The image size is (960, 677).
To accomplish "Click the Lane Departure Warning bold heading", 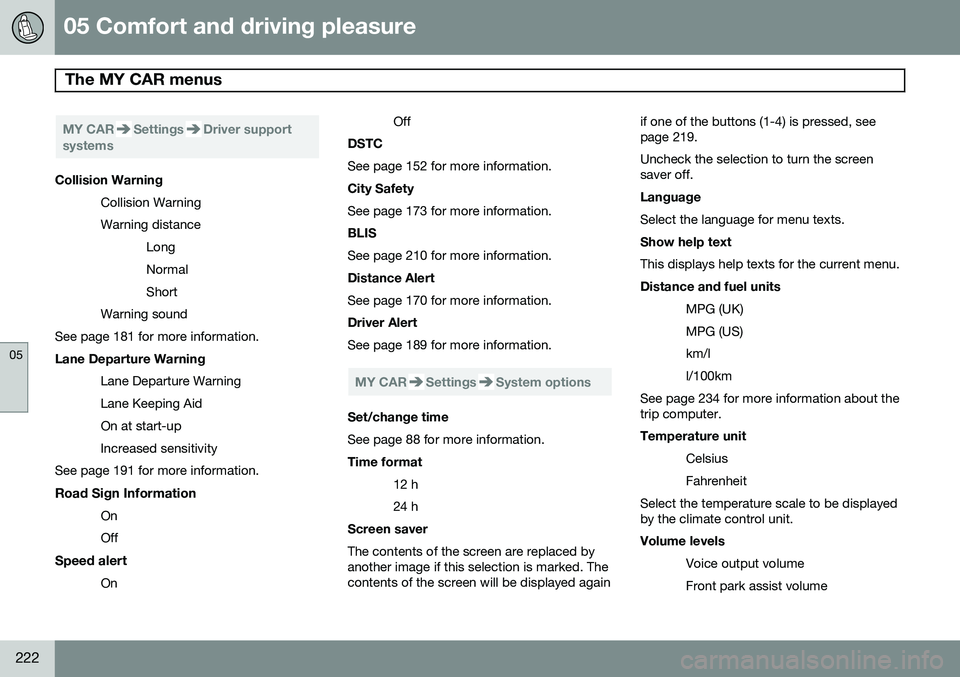I will point(130,359).
